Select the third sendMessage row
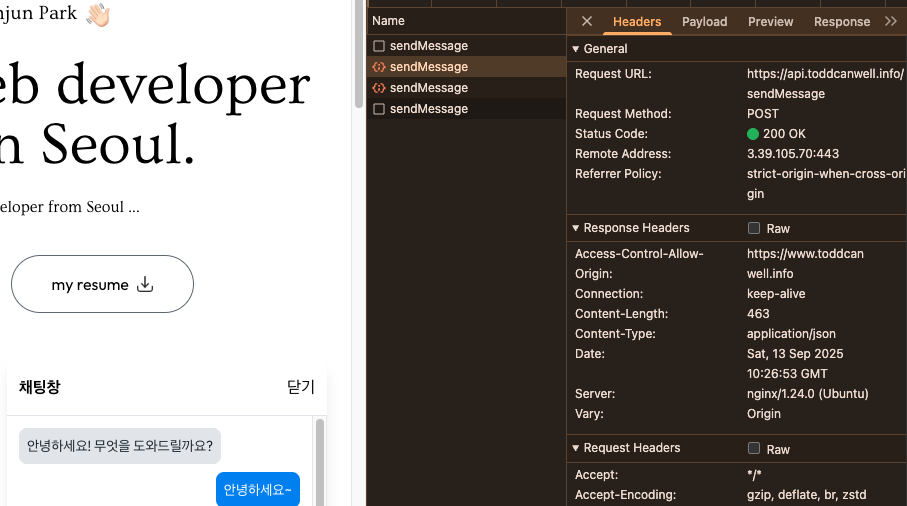 466,88
